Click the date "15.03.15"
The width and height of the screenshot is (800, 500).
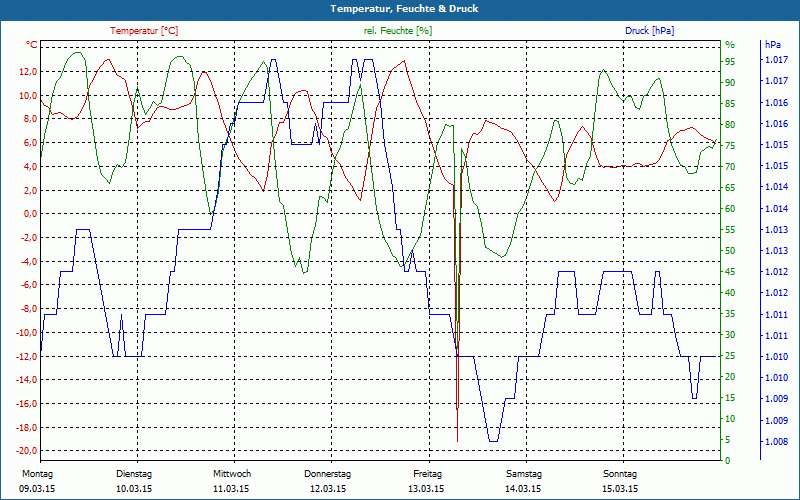coord(620,489)
